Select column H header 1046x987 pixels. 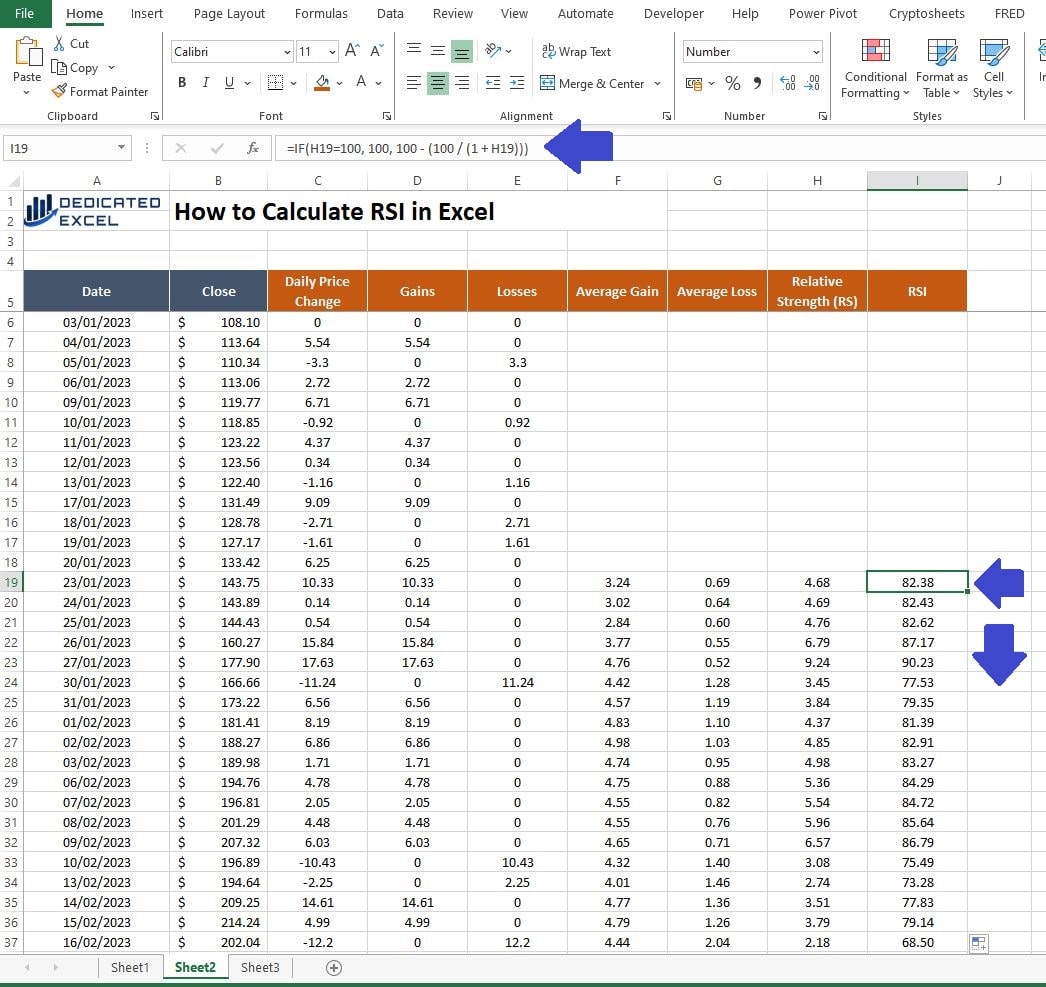(817, 181)
